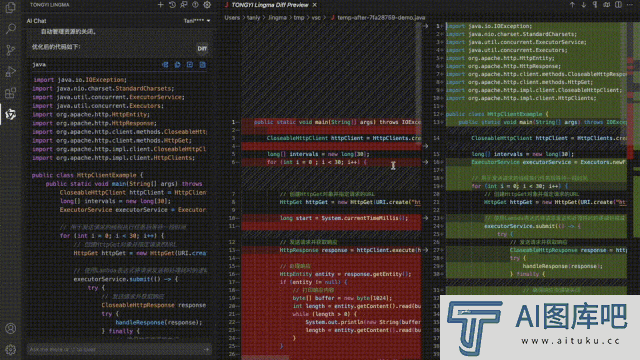Click revert arrow beside left line 4
The width and height of the screenshot is (640, 360).
point(425,146)
